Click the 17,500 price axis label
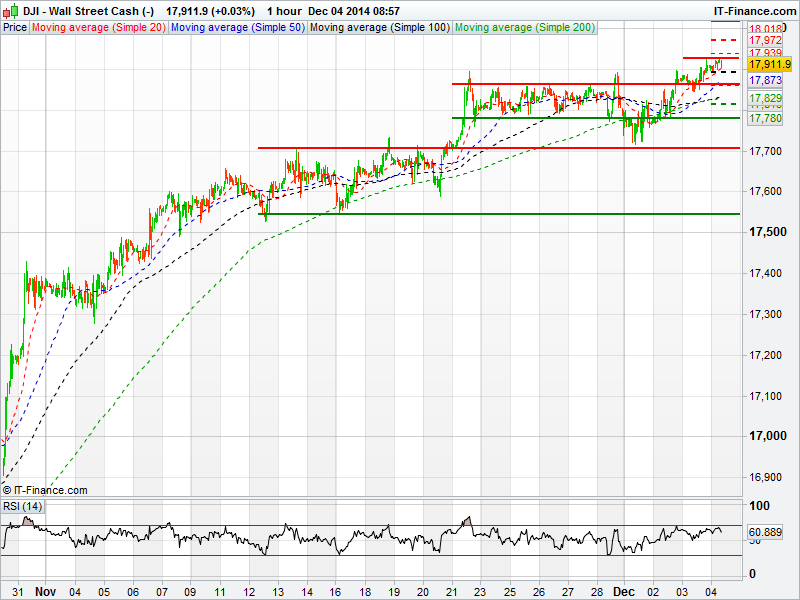 767,232
